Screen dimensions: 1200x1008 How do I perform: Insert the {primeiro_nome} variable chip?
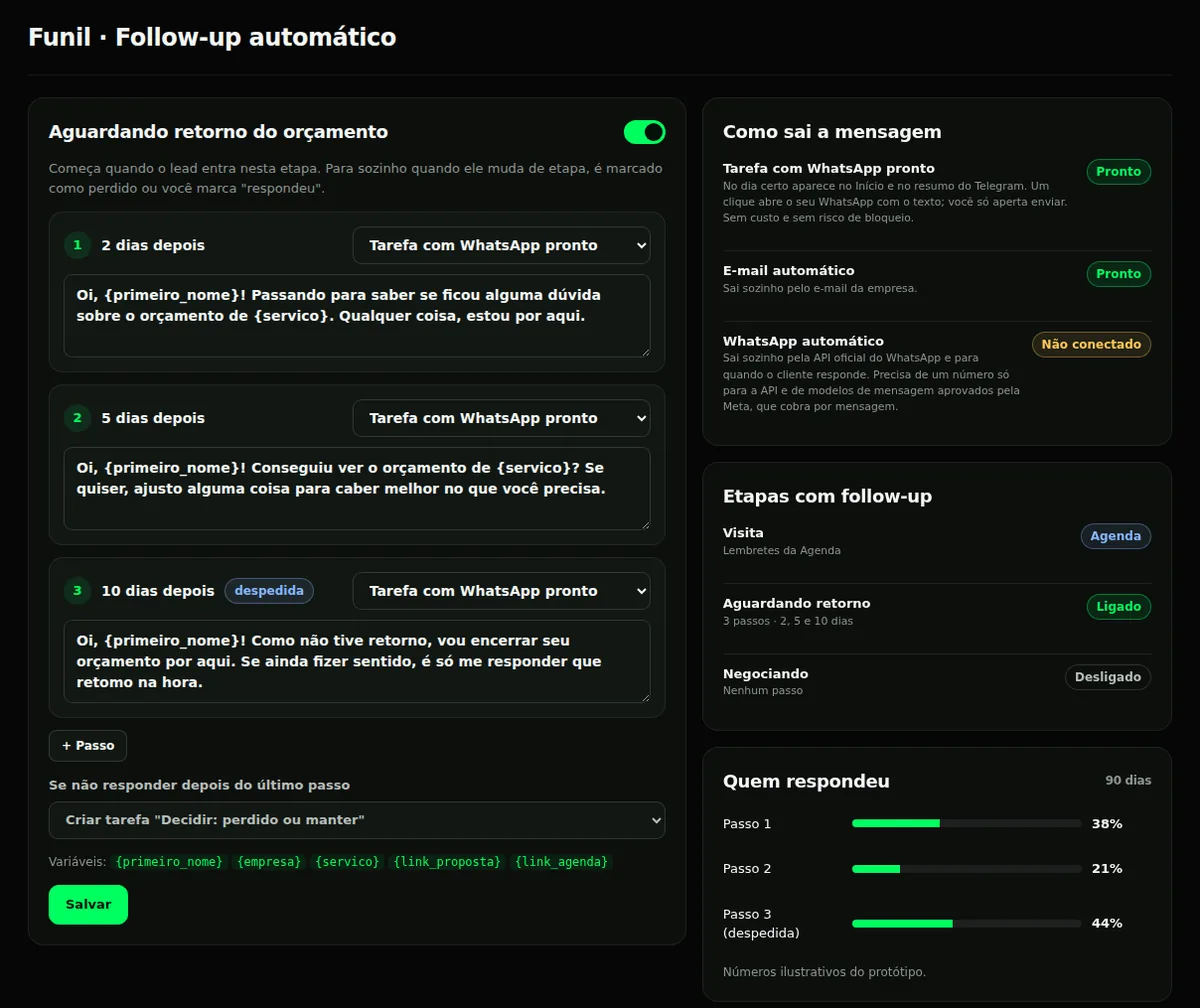169,862
